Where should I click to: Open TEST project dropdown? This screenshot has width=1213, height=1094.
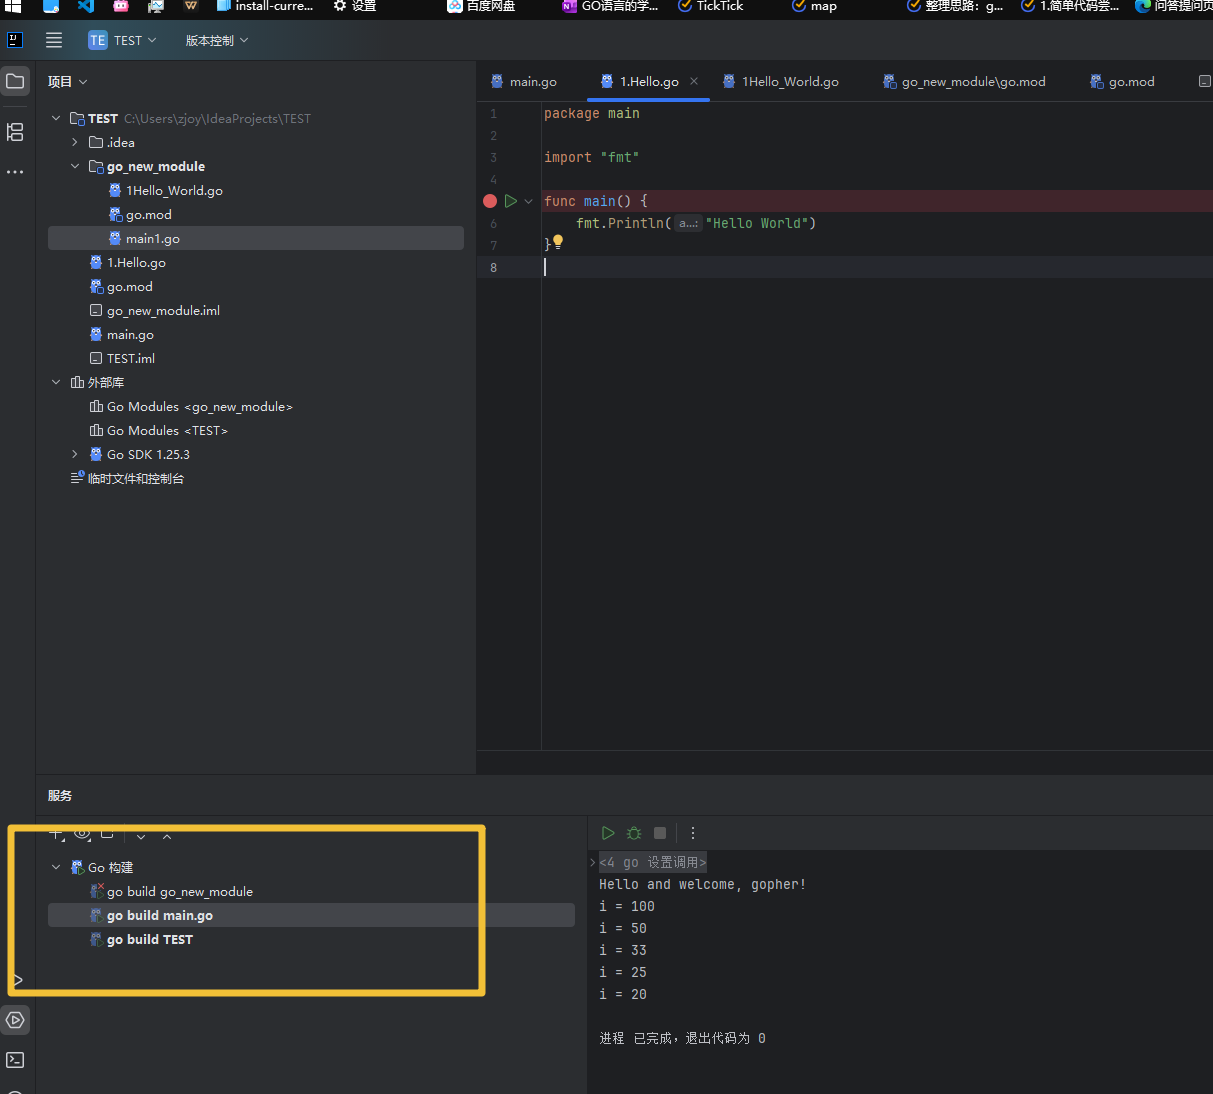pyautogui.click(x=122, y=40)
